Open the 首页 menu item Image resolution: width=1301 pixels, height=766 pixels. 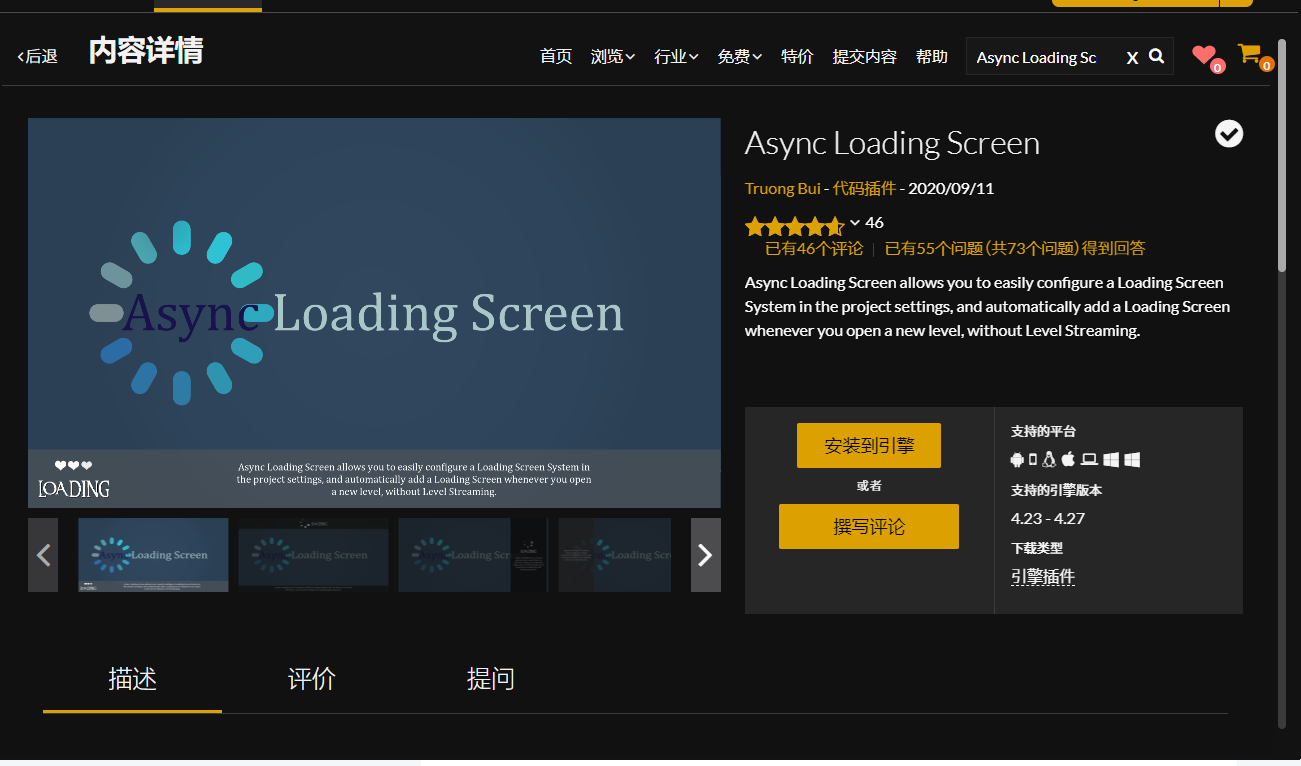(x=556, y=57)
